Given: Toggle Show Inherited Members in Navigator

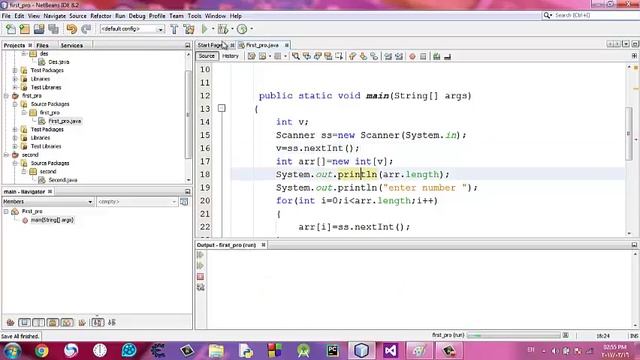Looking at the screenshot, I should point(10,322).
